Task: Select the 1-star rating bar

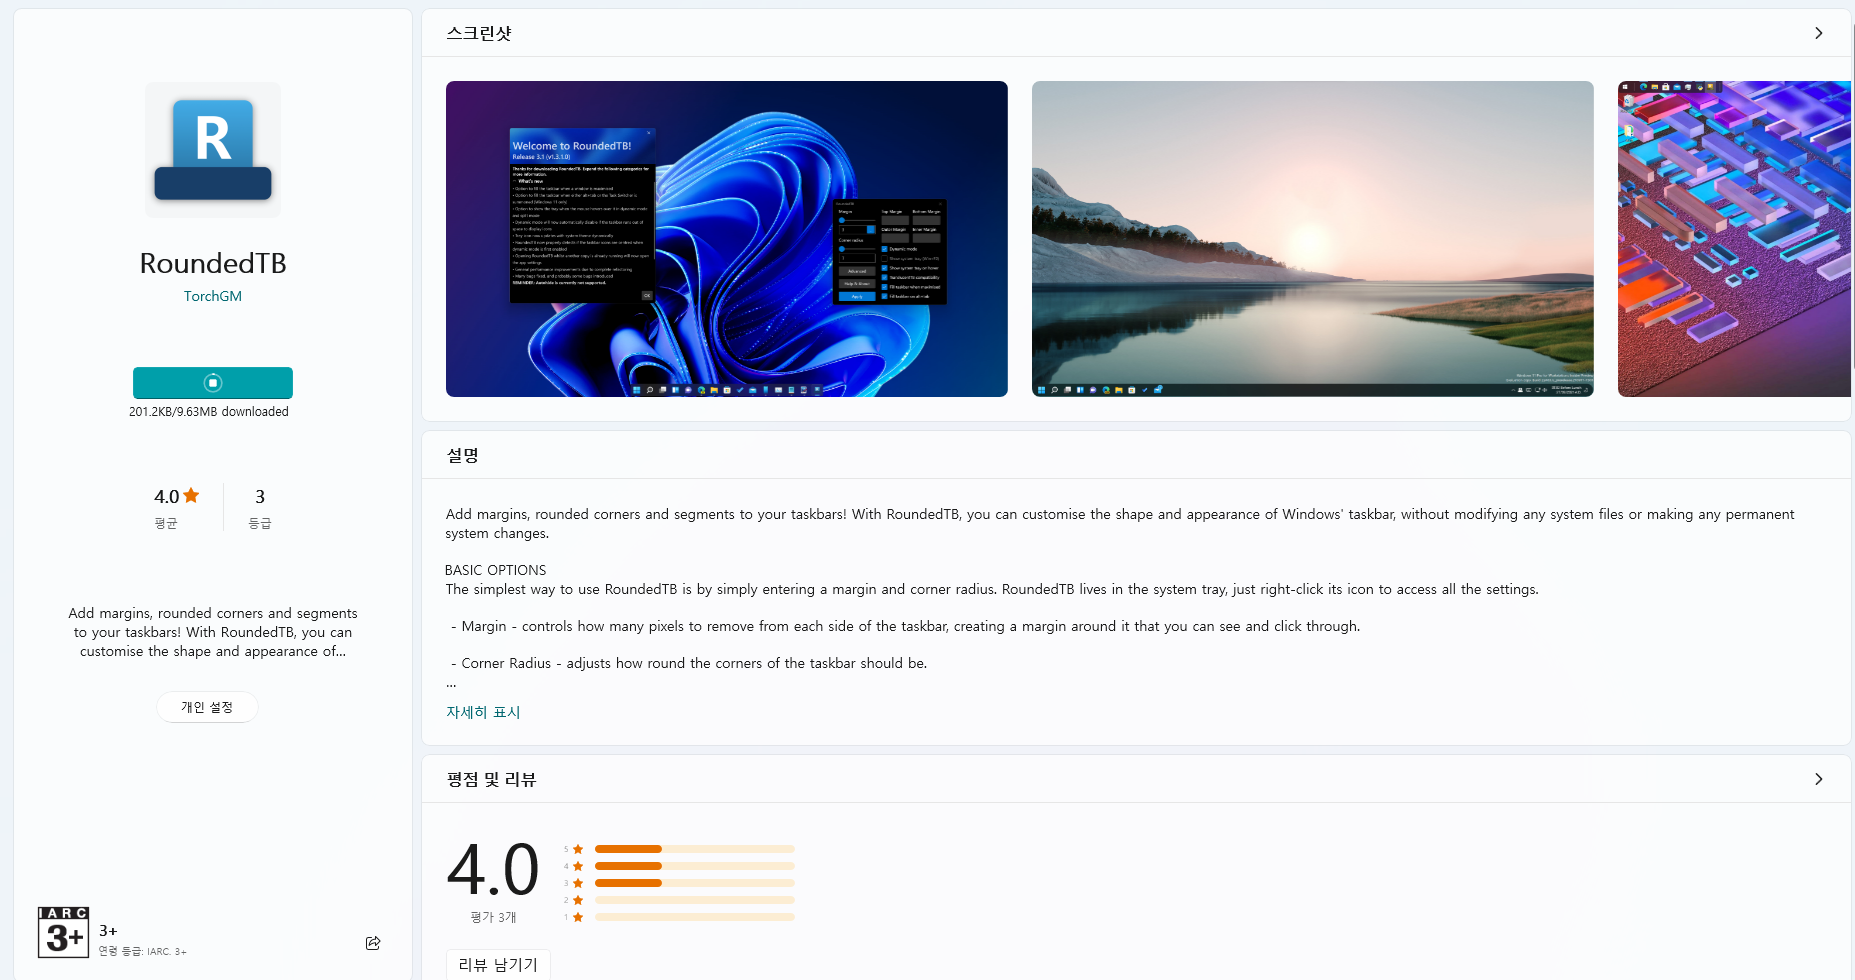Action: [x=695, y=917]
